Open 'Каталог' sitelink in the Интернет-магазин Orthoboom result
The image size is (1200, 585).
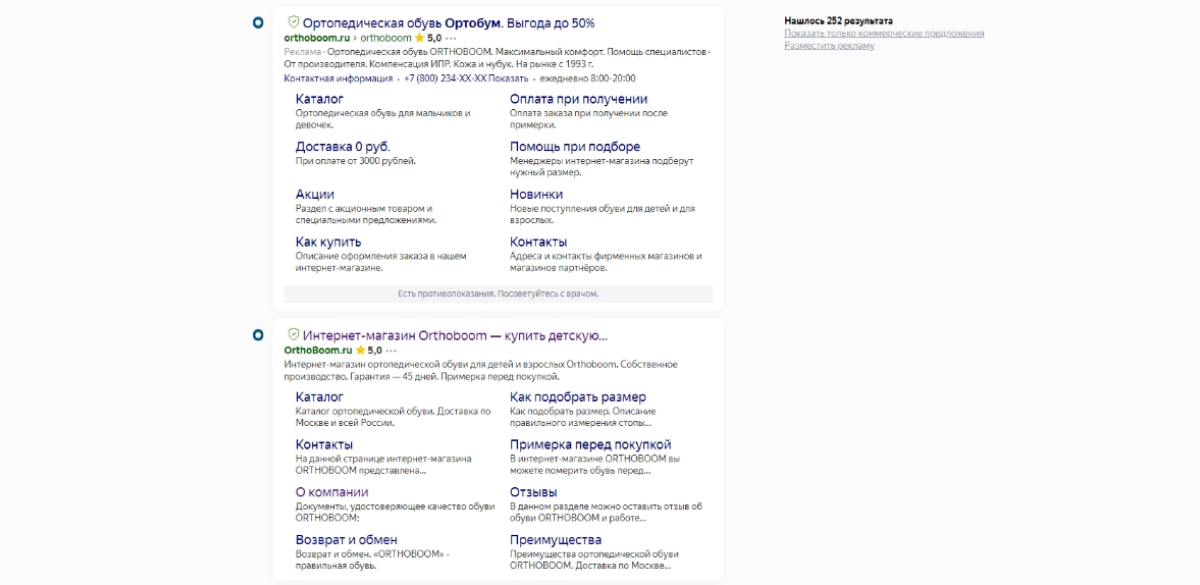point(320,397)
